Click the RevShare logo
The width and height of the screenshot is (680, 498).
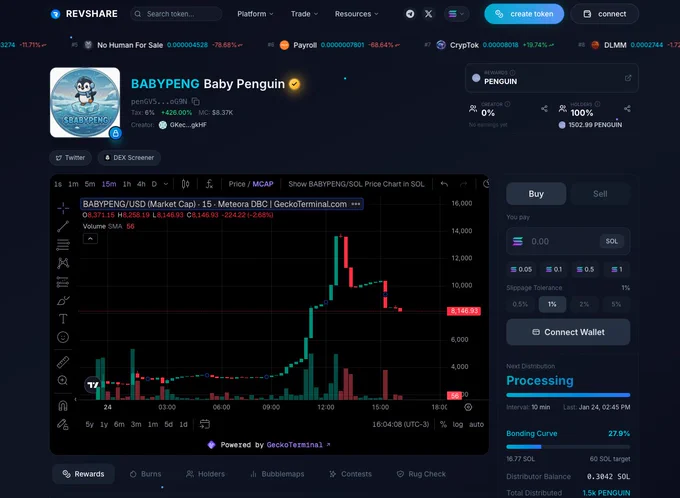coord(84,14)
